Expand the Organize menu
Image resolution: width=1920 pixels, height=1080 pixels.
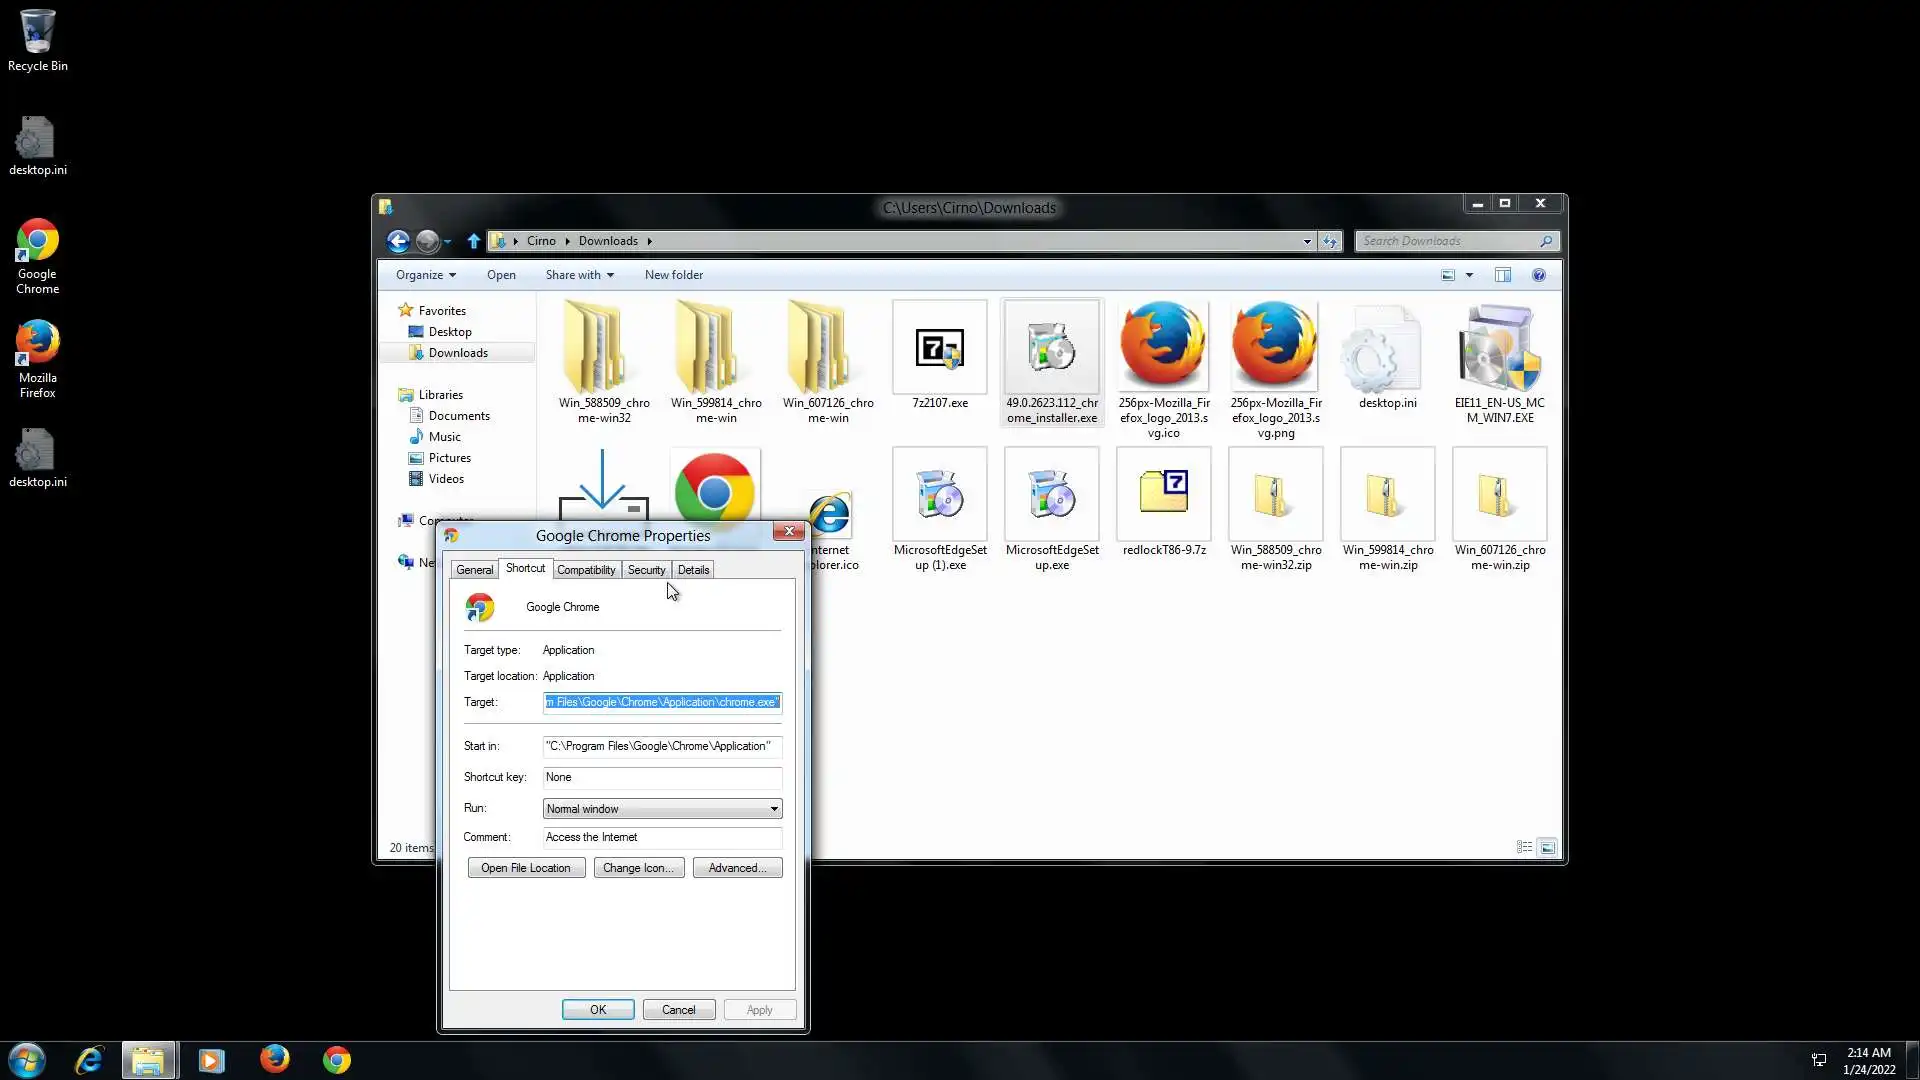425,275
